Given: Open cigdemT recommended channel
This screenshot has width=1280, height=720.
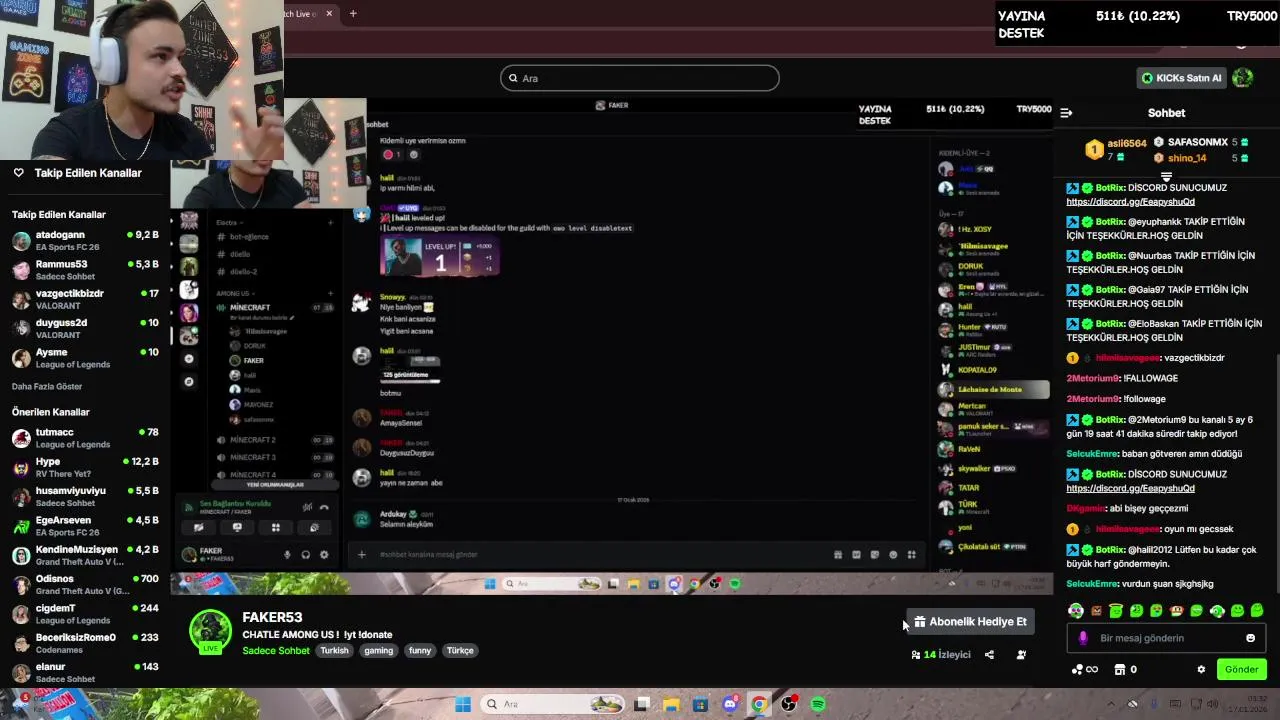Looking at the screenshot, I should (85, 614).
